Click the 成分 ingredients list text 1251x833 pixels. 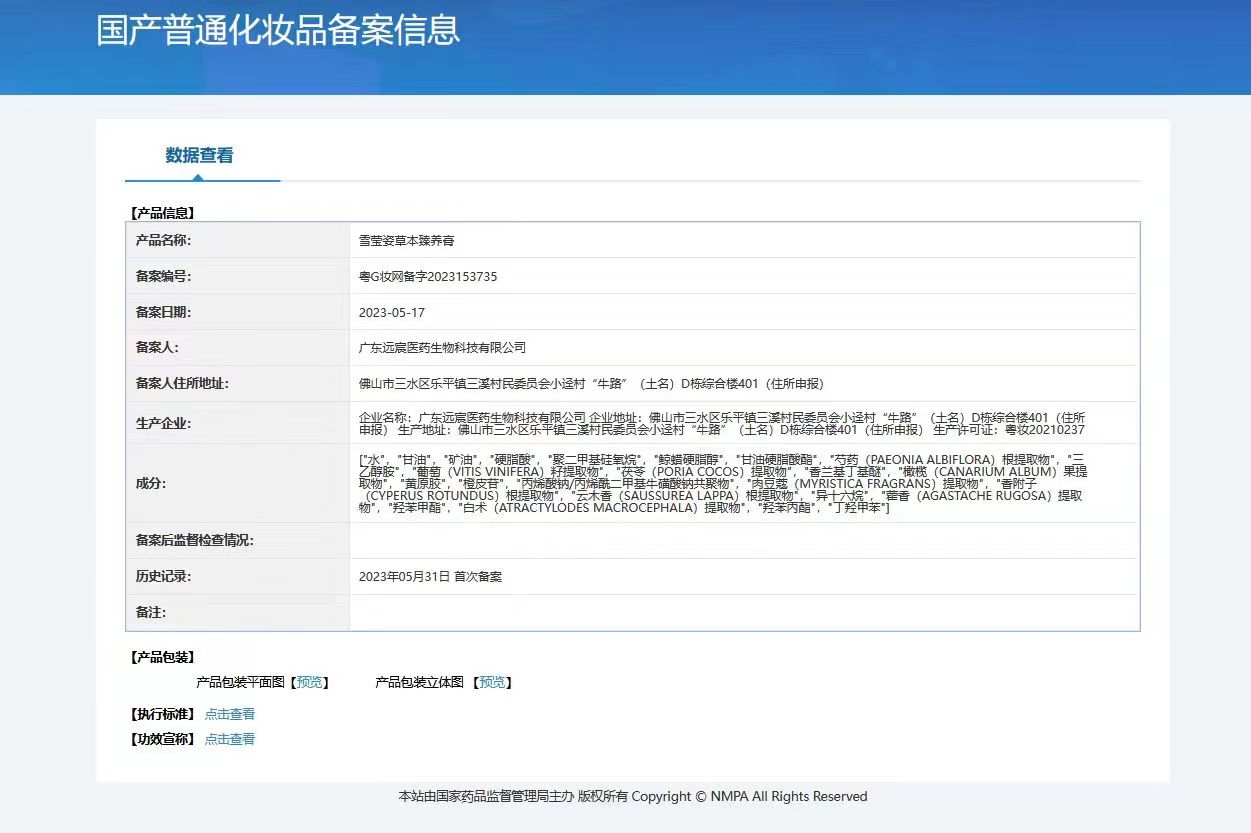coord(721,483)
